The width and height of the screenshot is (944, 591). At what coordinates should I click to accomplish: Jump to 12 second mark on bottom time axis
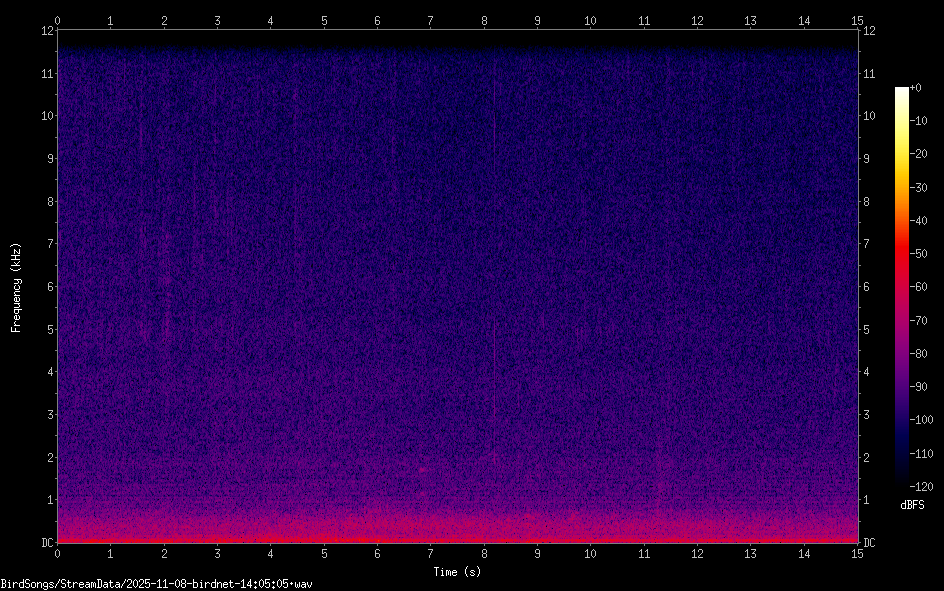[x=697, y=553]
